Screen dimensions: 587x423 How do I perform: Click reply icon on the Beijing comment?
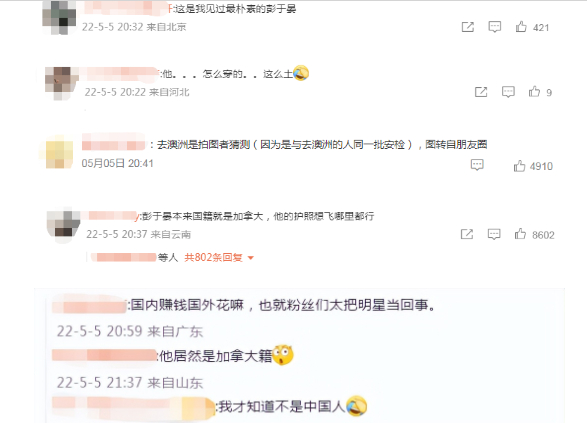point(495,27)
